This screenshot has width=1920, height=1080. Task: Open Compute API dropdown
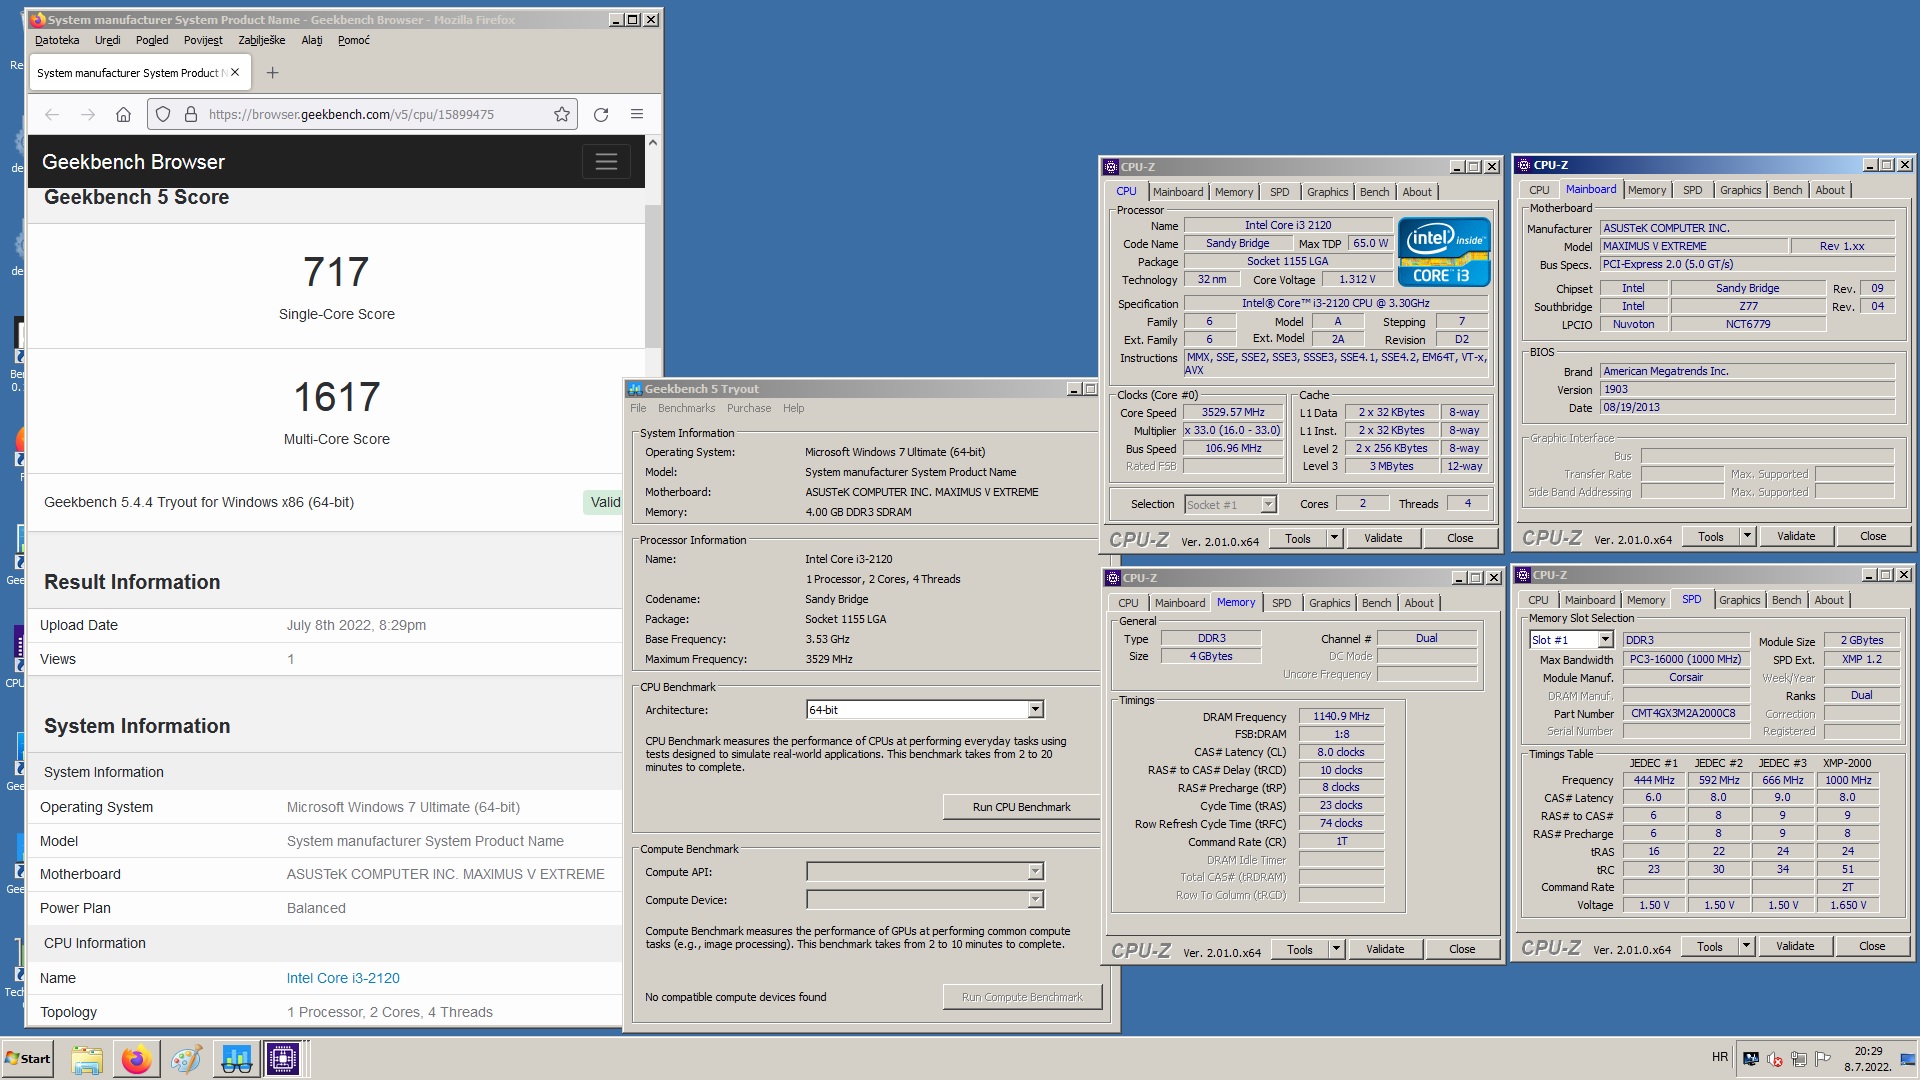[x=1035, y=872]
